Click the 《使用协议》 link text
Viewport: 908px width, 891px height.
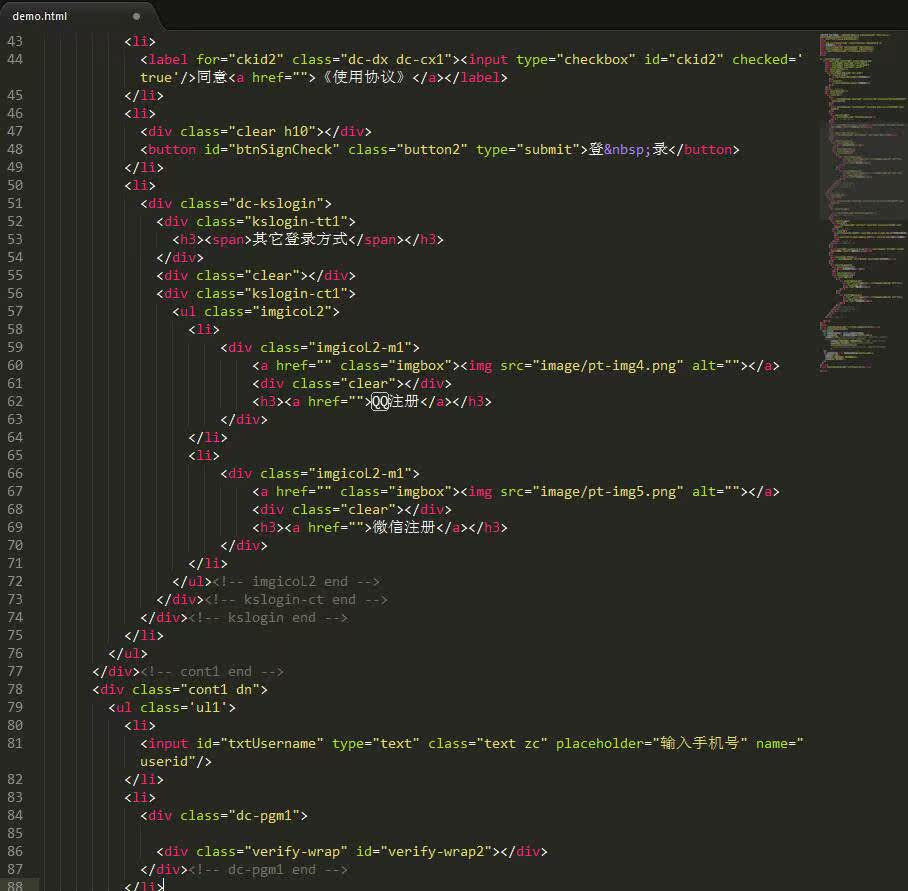(x=364, y=78)
